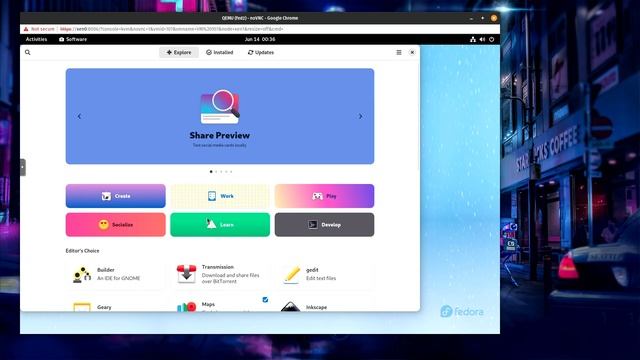The image size is (640, 360).
Task: Show next featured banner
Action: click(x=360, y=116)
